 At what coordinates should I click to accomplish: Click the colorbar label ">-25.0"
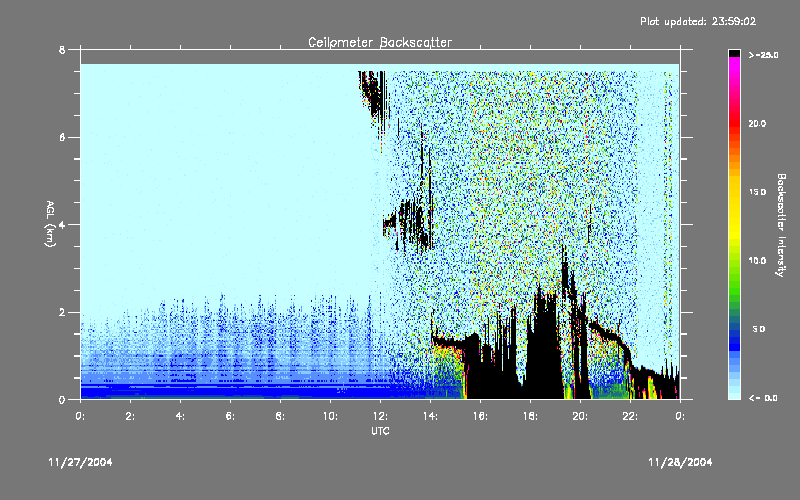763,55
